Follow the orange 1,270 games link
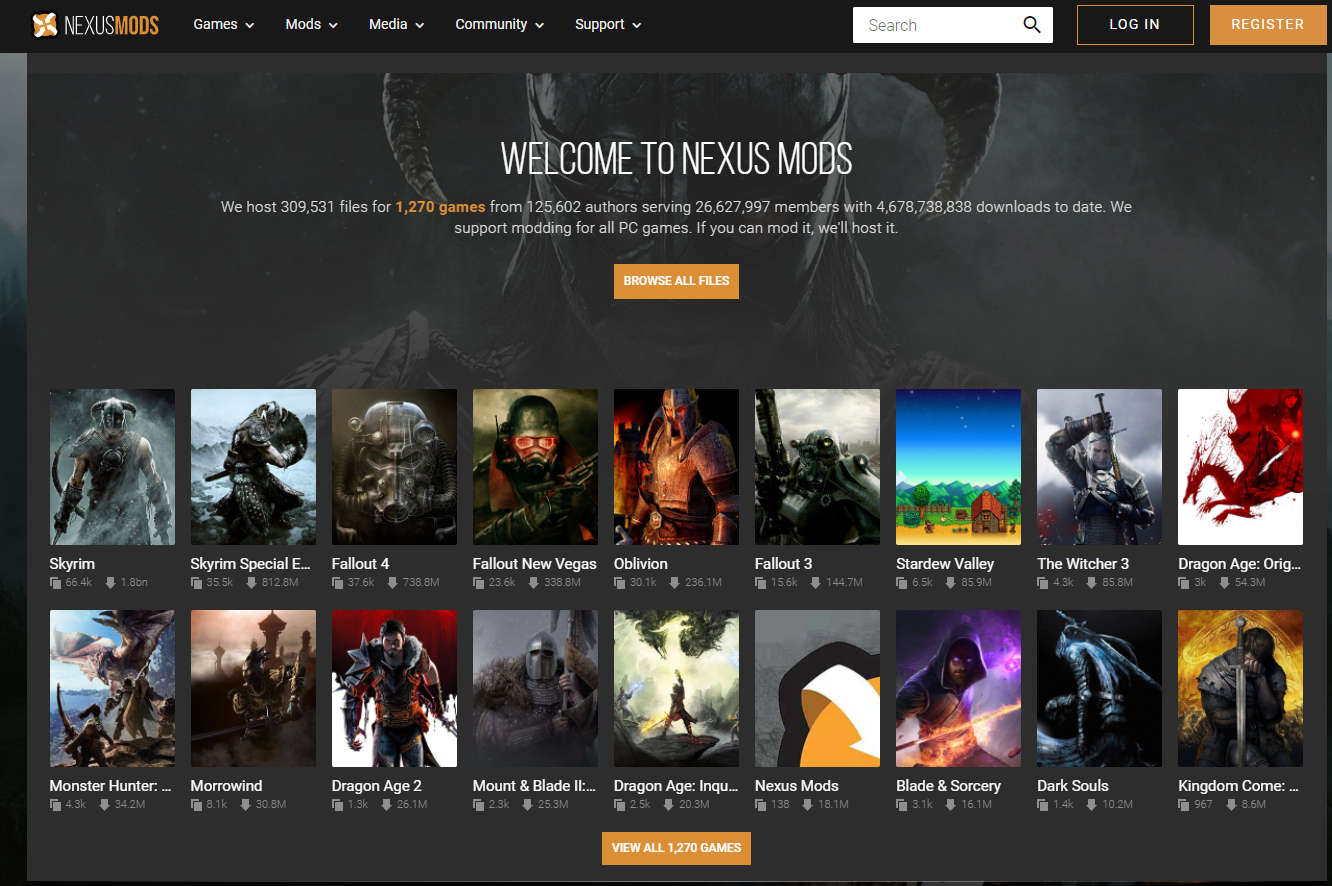Image resolution: width=1332 pixels, height=886 pixels. tap(440, 207)
